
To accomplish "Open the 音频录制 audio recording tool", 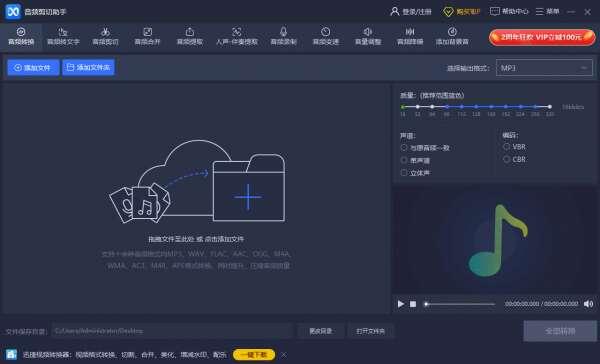I will 284,36.
